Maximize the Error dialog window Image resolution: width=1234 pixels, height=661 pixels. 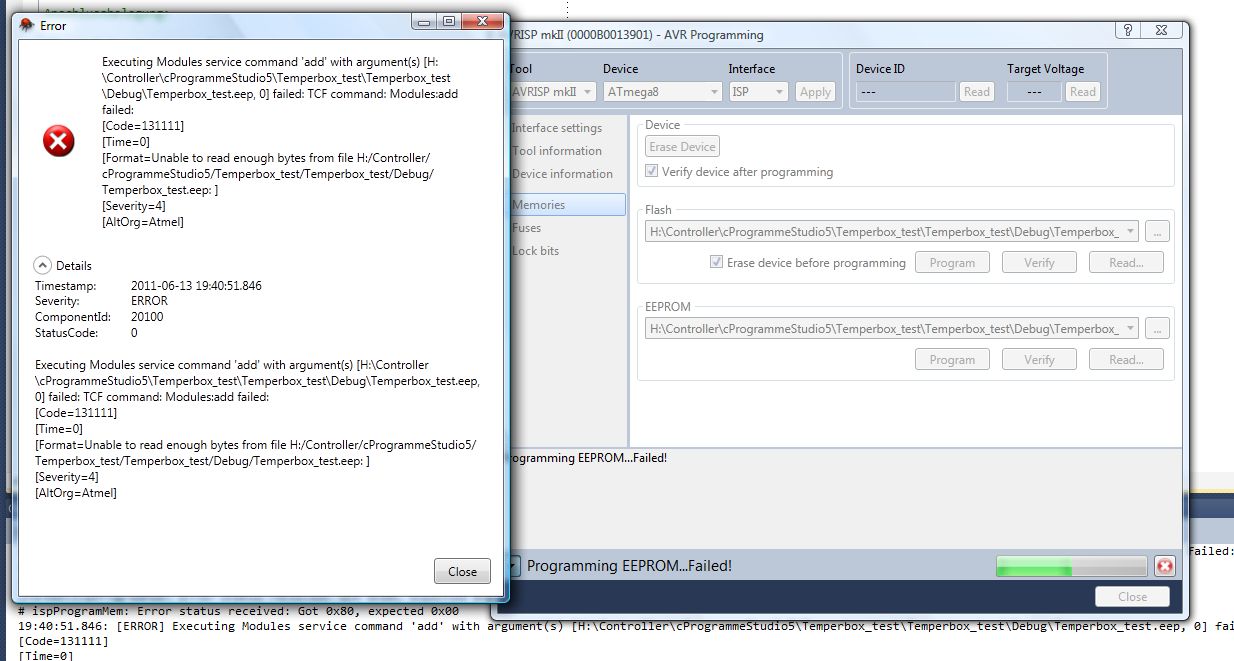point(449,21)
